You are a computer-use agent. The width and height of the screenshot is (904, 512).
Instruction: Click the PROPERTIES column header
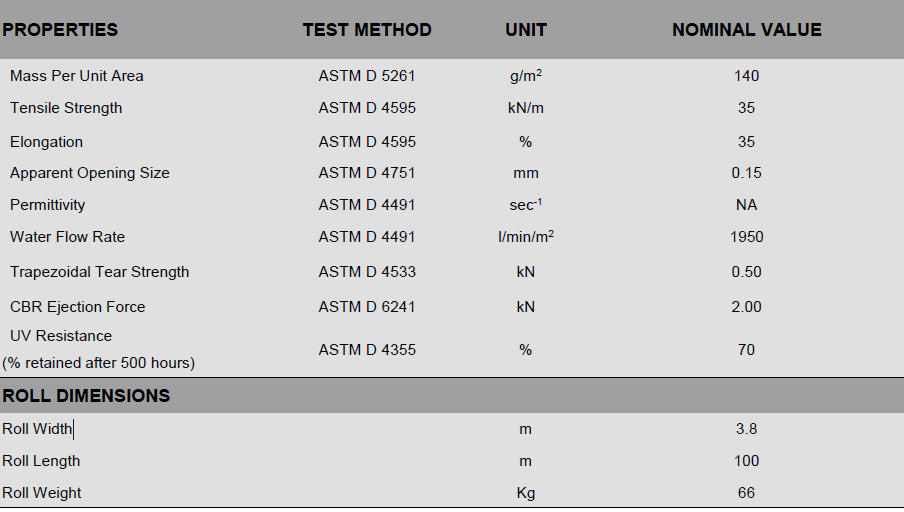tap(60, 30)
